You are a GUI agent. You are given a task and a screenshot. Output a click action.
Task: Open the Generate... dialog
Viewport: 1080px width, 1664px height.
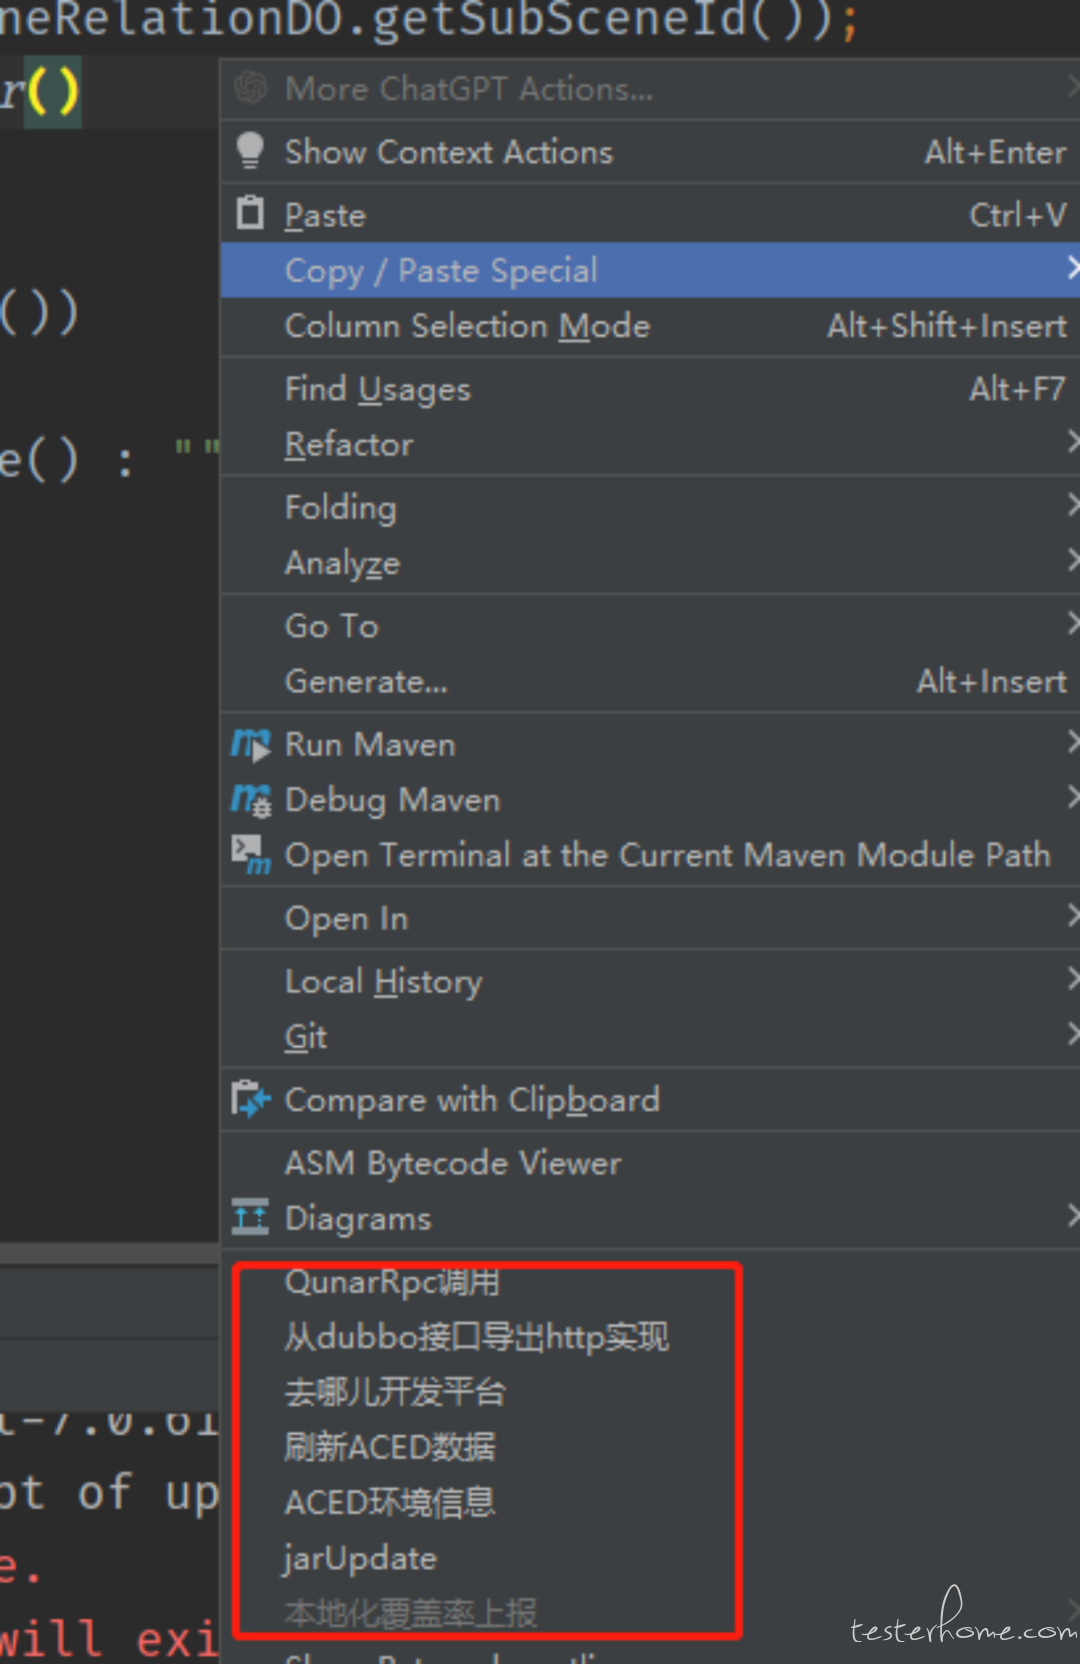point(366,682)
